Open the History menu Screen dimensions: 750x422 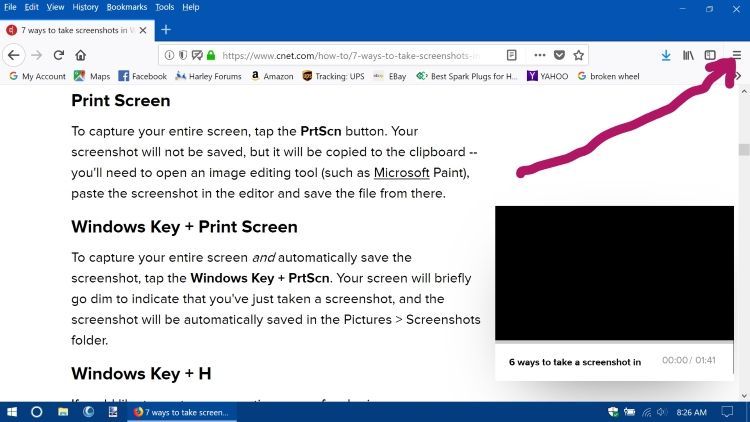(x=84, y=7)
